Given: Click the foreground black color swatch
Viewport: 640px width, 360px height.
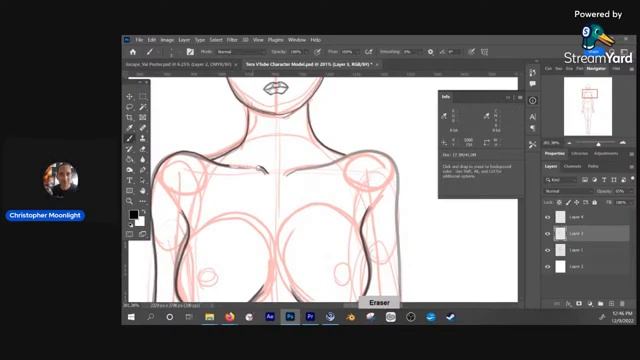Looking at the screenshot, I should 133,215.
